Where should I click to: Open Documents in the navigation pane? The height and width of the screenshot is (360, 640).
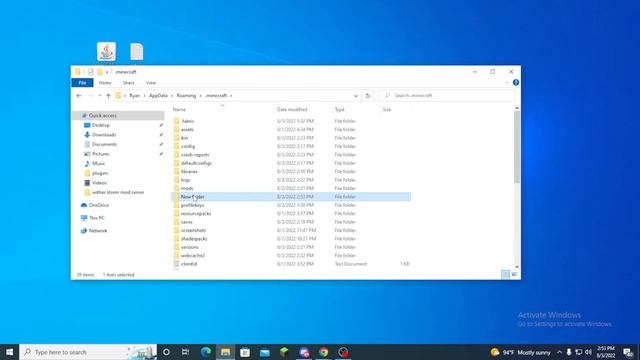point(104,144)
